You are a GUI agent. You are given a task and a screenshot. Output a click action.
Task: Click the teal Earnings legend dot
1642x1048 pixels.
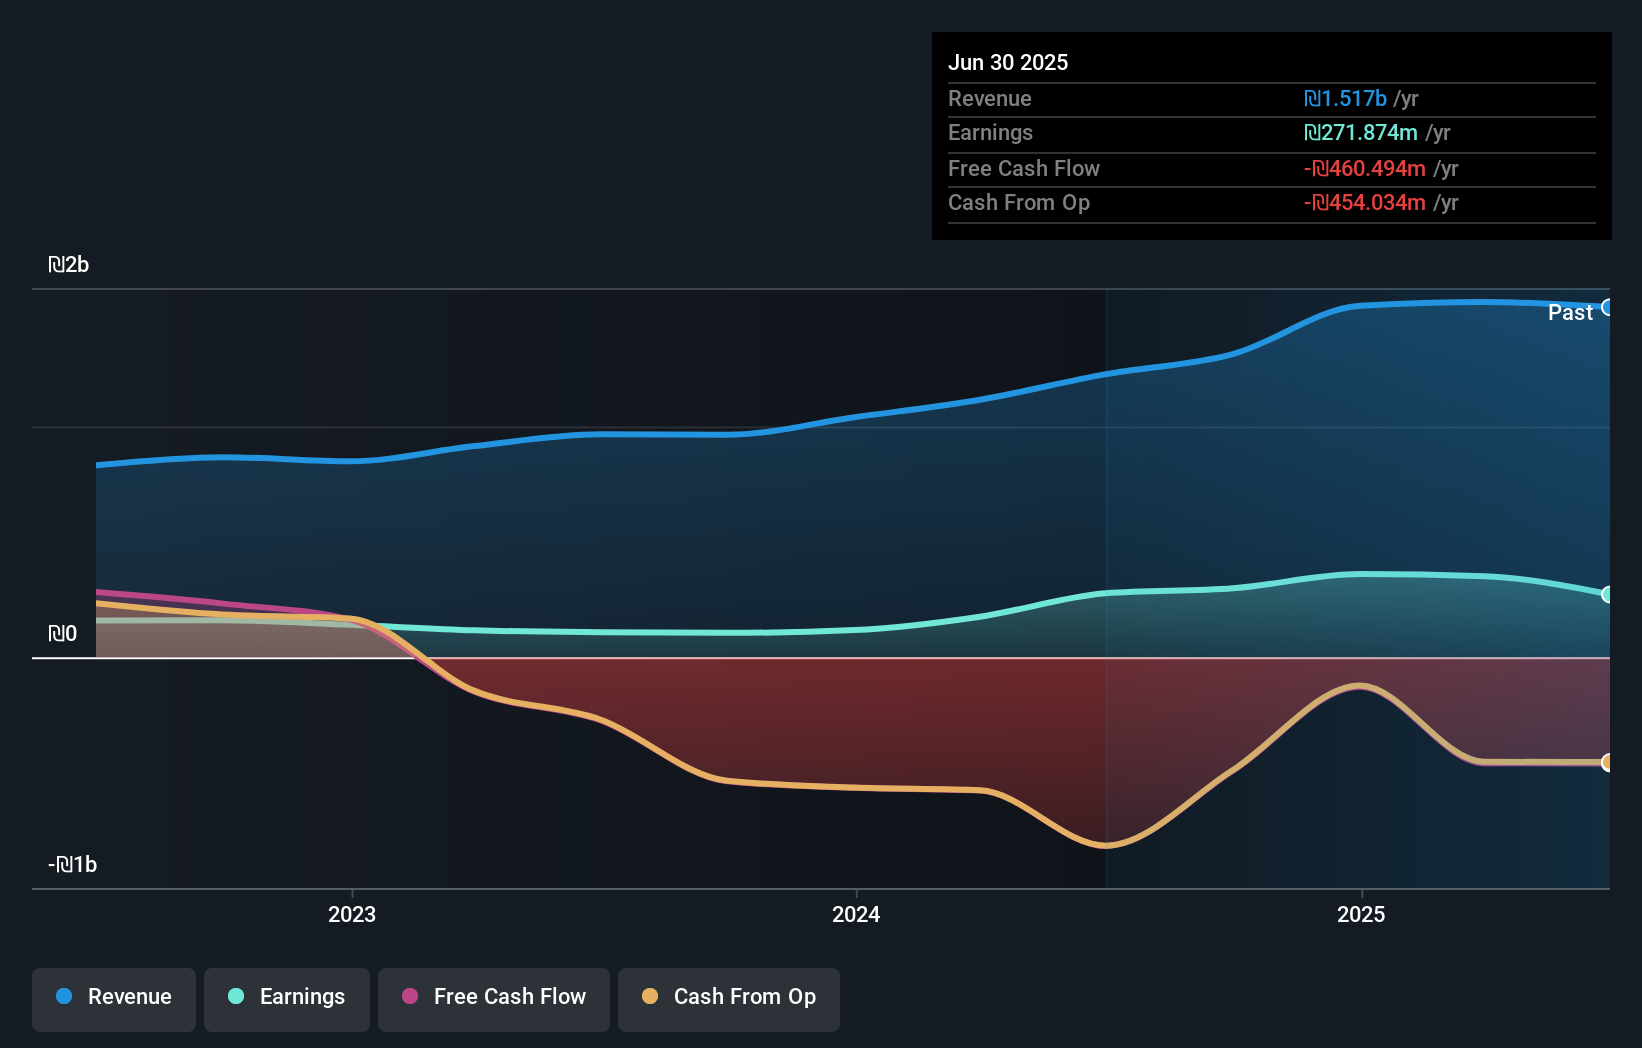pyautogui.click(x=236, y=996)
